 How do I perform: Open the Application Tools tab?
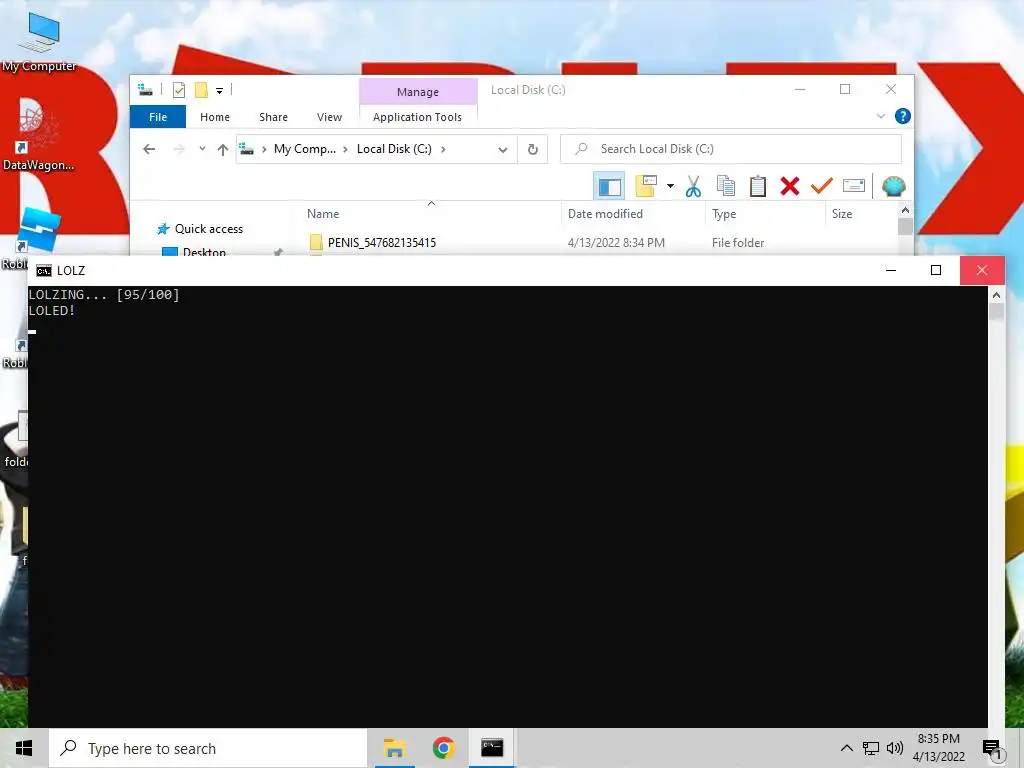tap(417, 117)
